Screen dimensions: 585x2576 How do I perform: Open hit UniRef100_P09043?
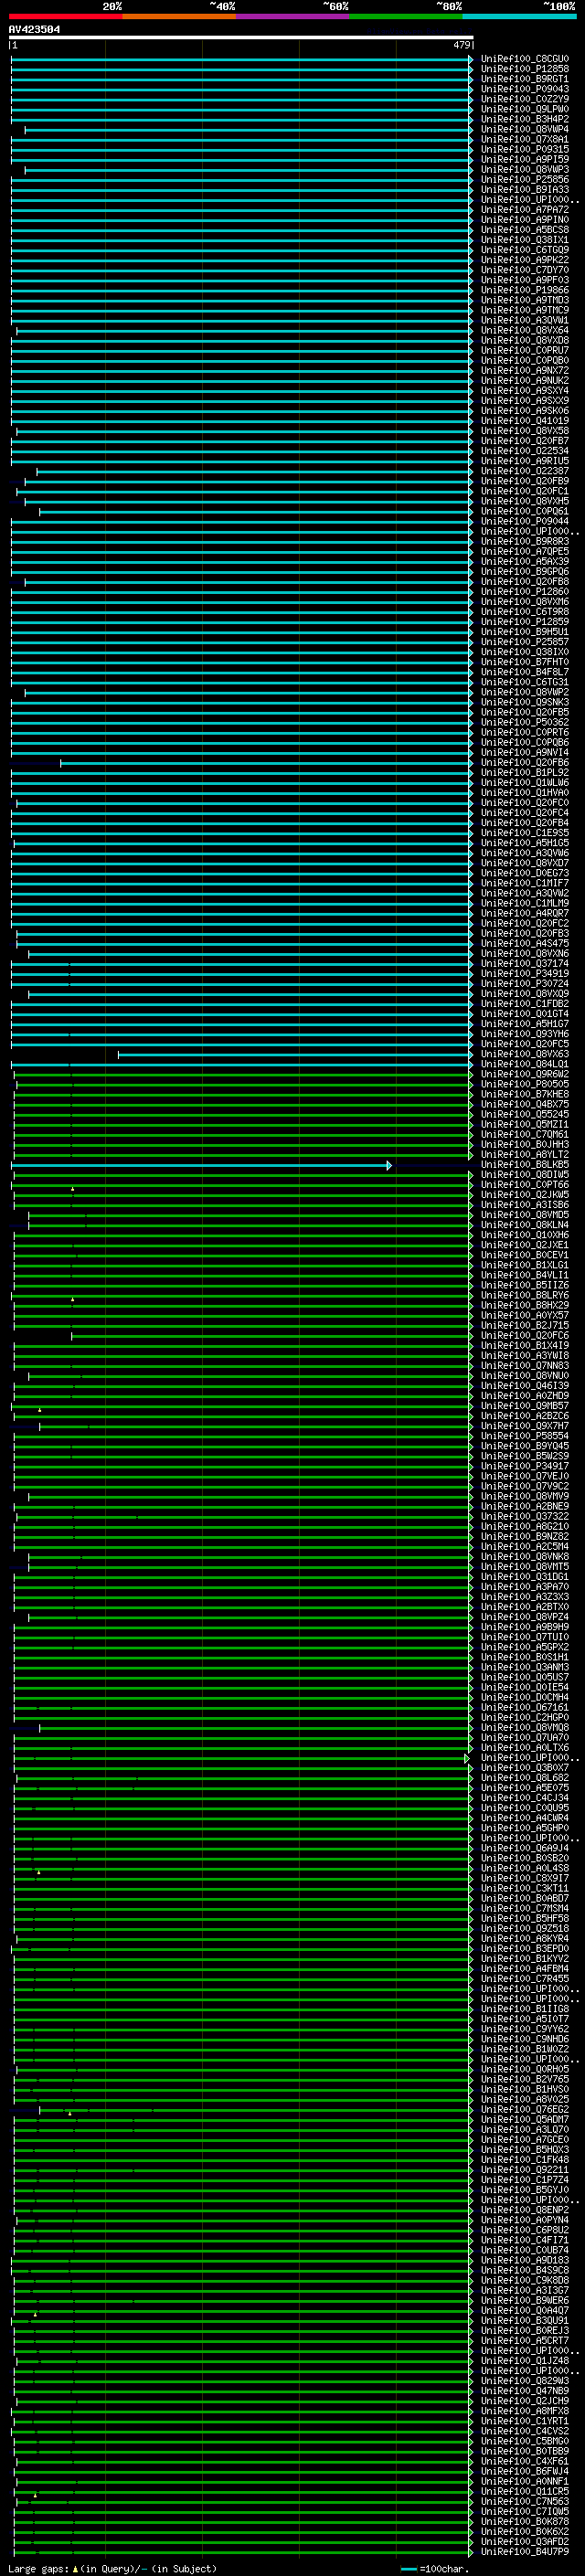(x=524, y=89)
